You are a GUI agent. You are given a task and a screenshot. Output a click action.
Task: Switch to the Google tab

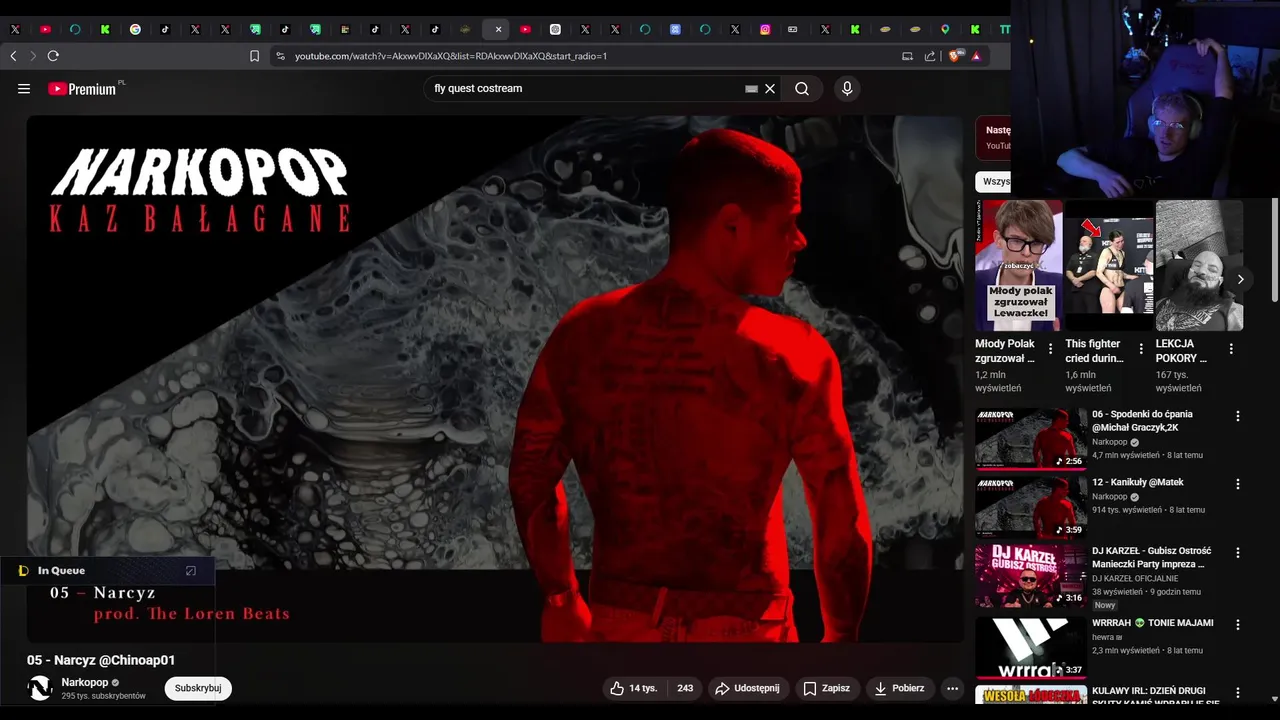click(135, 30)
